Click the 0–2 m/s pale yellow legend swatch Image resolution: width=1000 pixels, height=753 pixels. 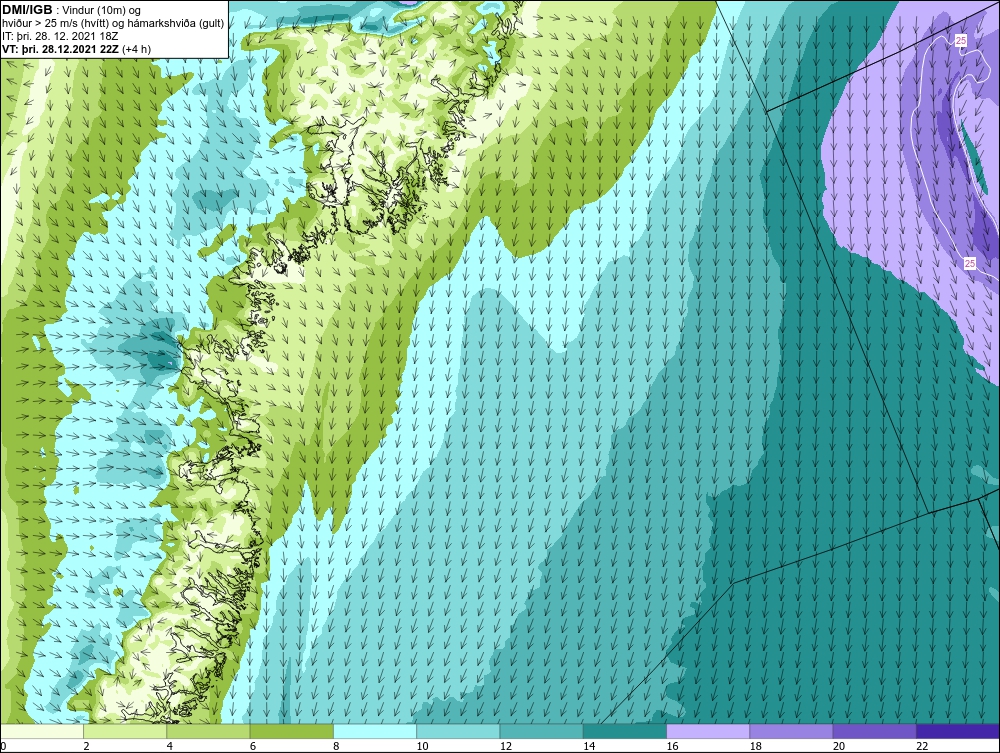(x=41, y=731)
